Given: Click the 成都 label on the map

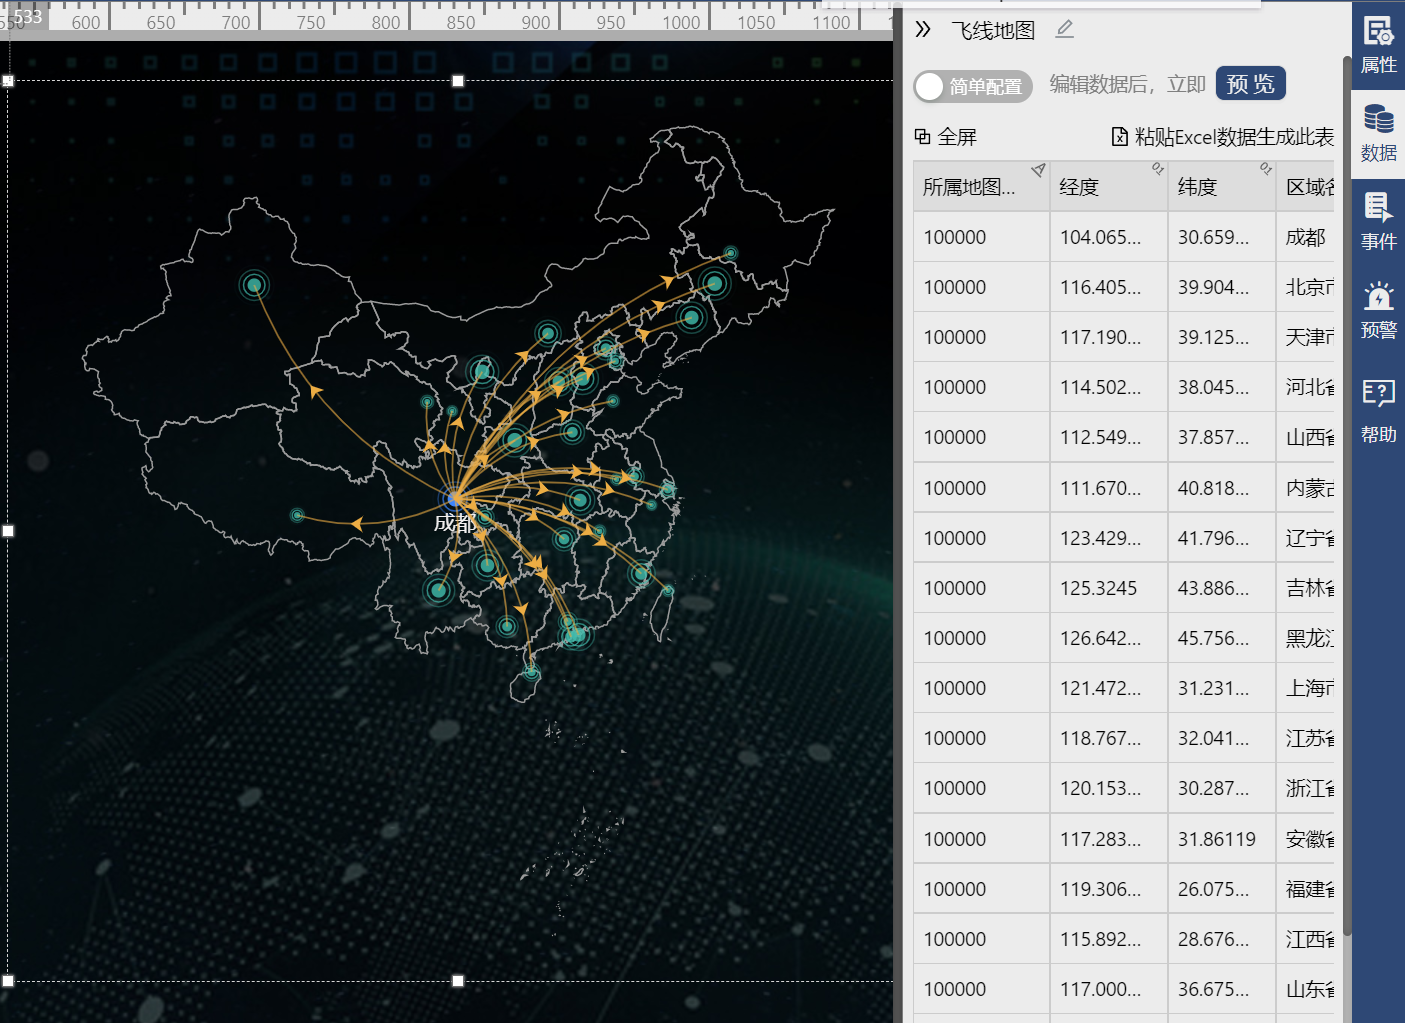Looking at the screenshot, I should click(454, 522).
